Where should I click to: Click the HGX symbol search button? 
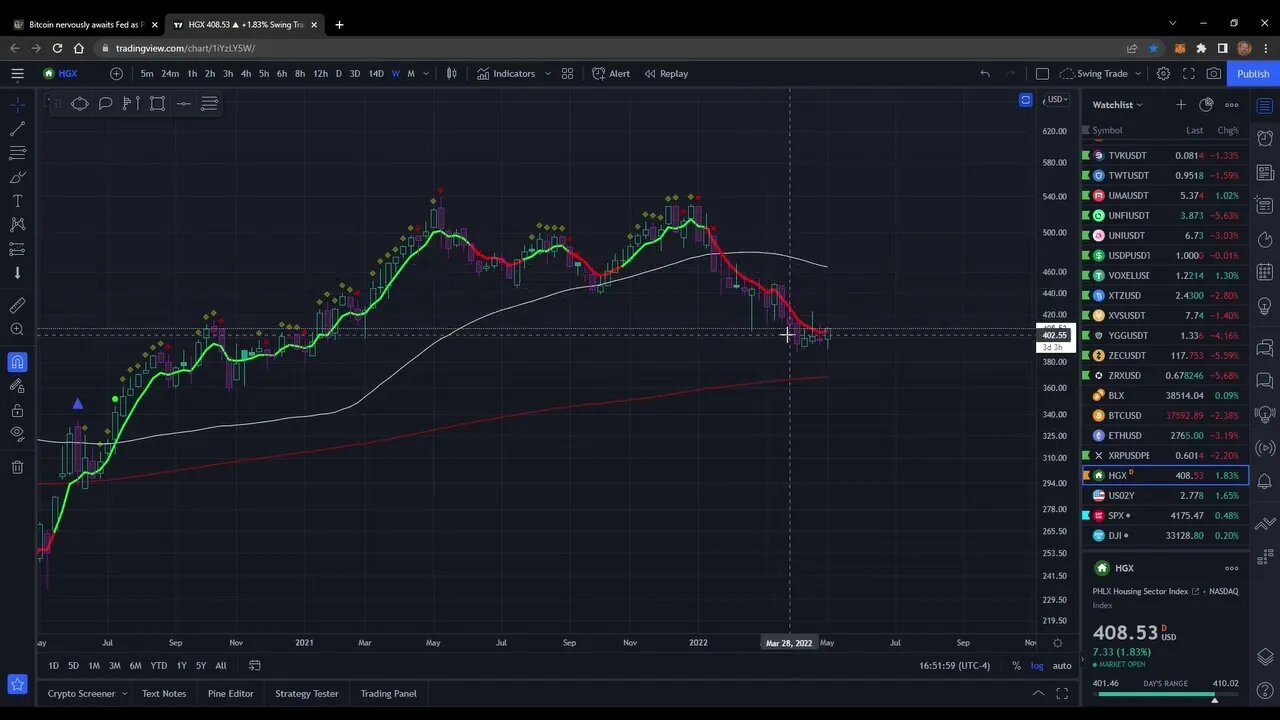click(x=61, y=73)
